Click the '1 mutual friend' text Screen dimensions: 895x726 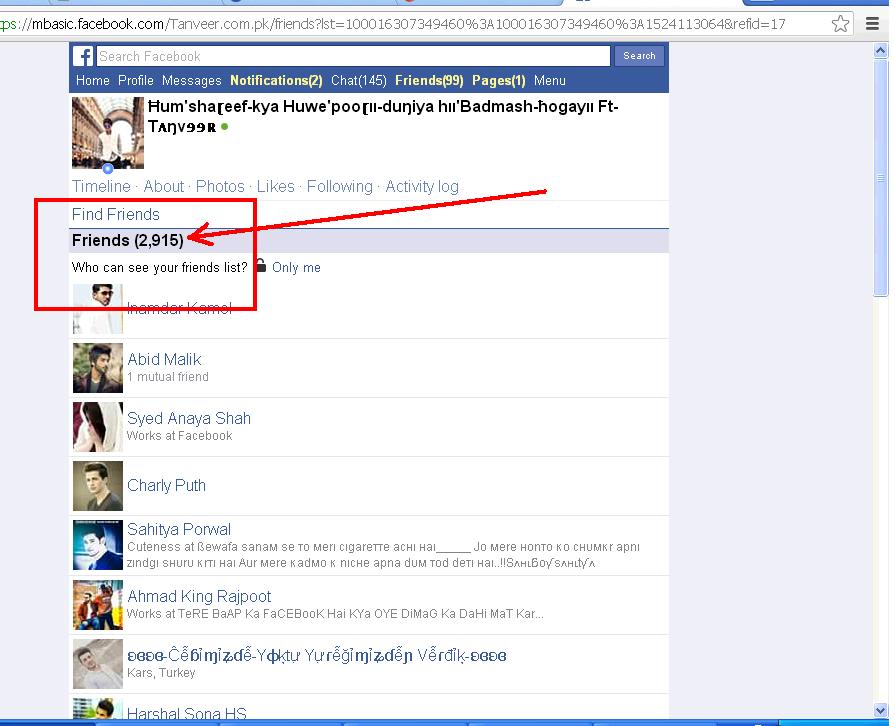(x=168, y=377)
